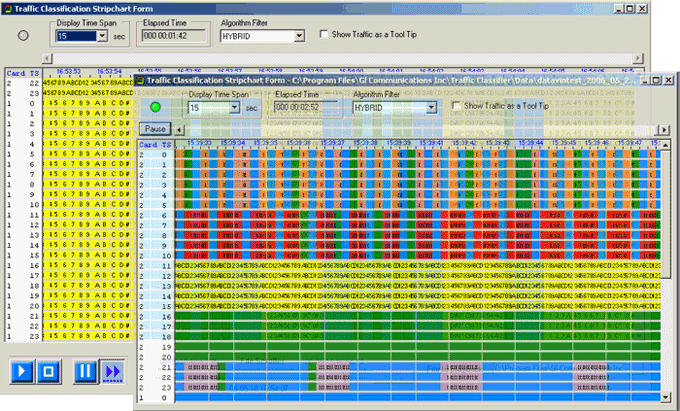Click the 15:39:44 timestamp in the front window
The image size is (680, 411).
click(x=531, y=143)
